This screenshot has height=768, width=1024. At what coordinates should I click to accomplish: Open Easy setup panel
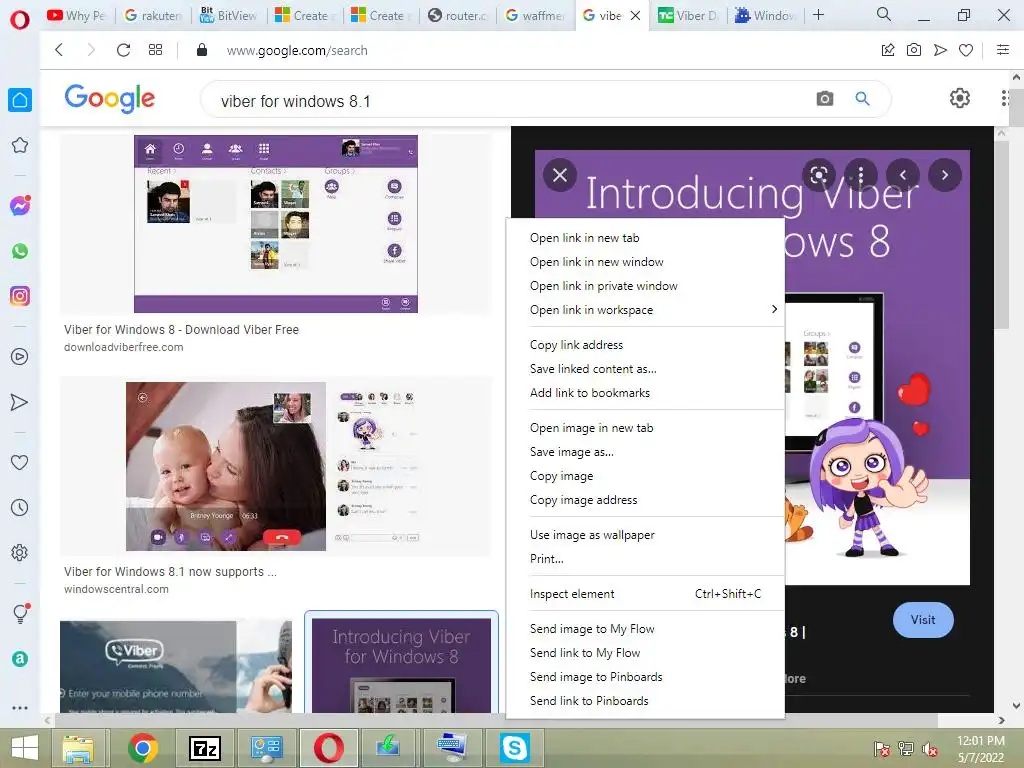click(1003, 50)
